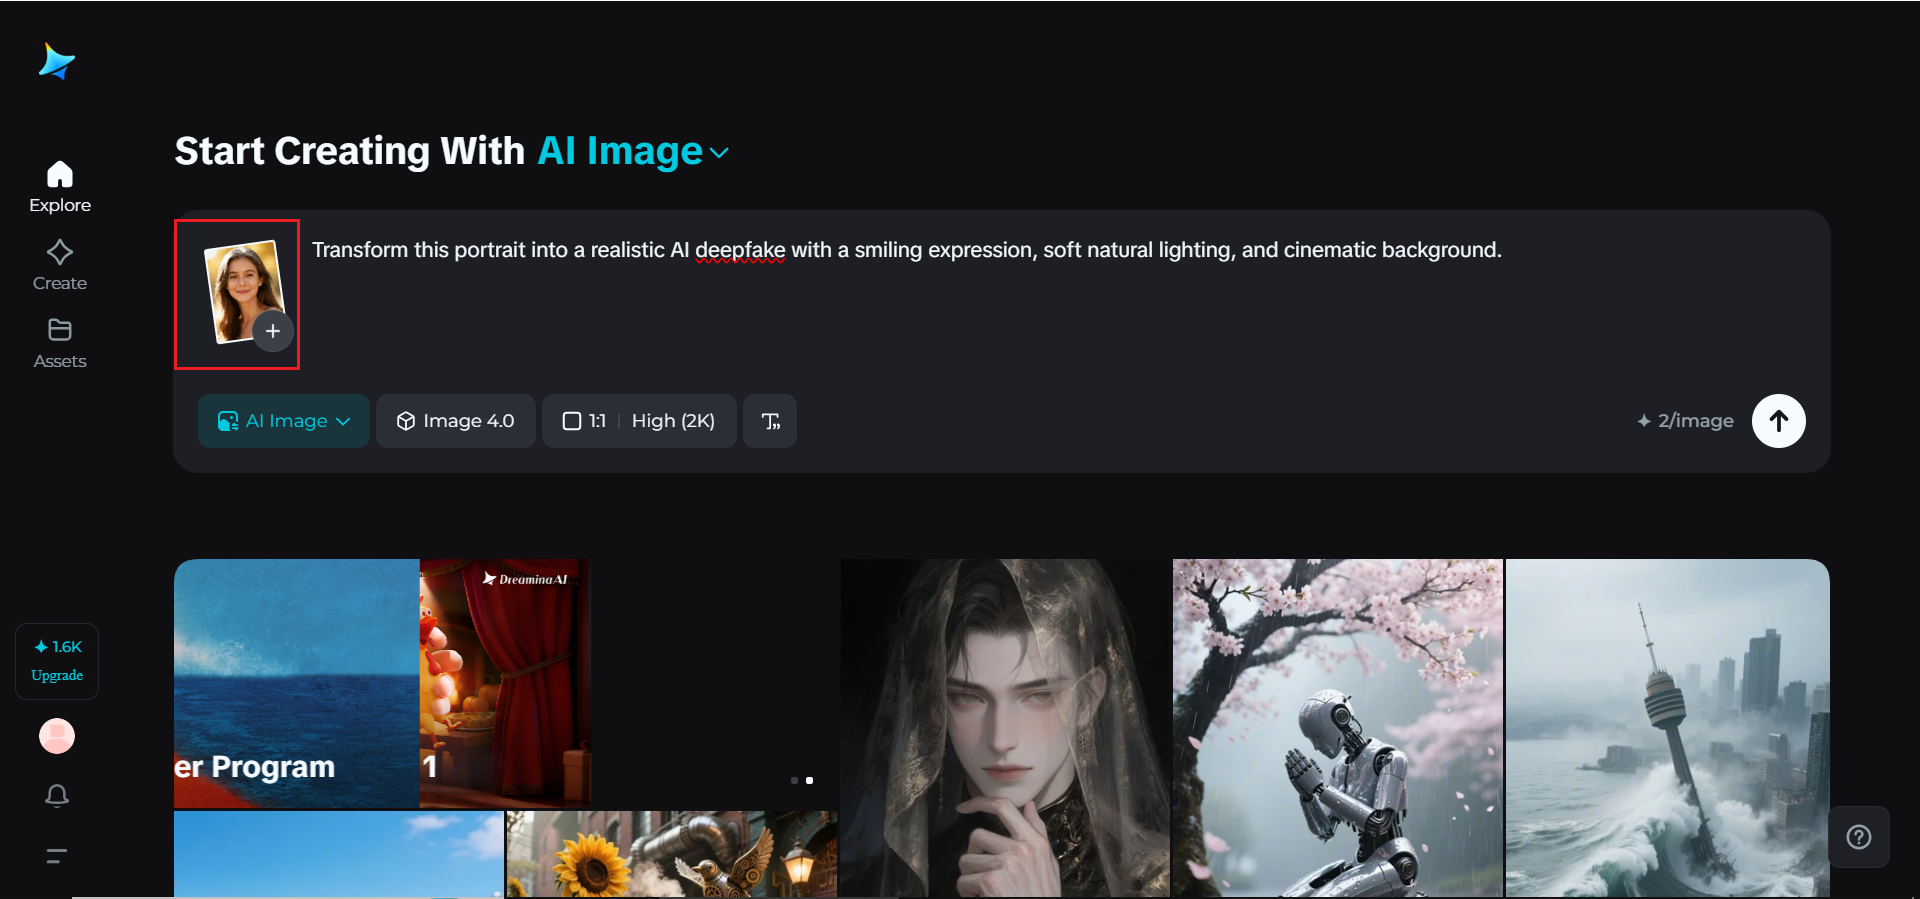Open the blue ocean Program banner
This screenshot has height=899, width=1920.
click(x=297, y=683)
